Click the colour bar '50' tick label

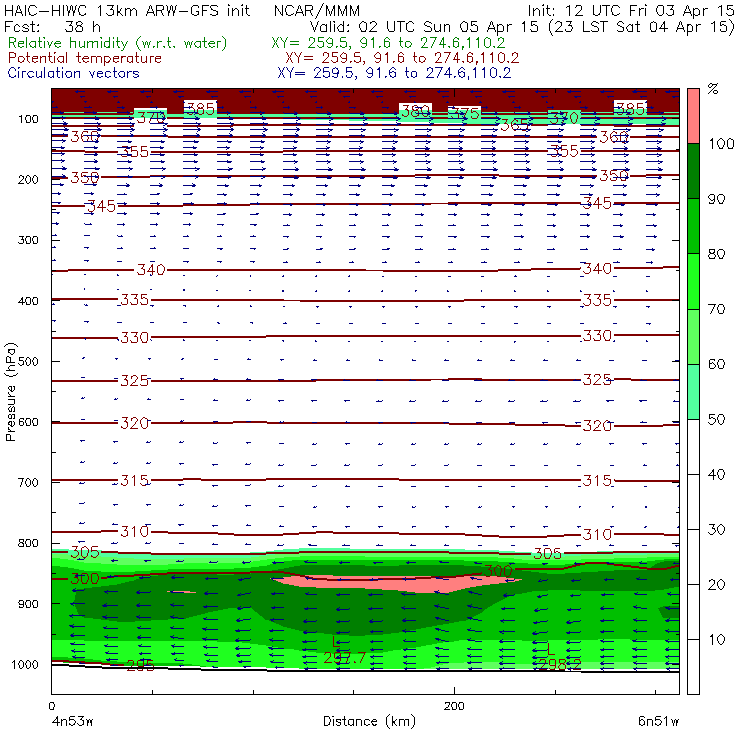click(x=716, y=420)
